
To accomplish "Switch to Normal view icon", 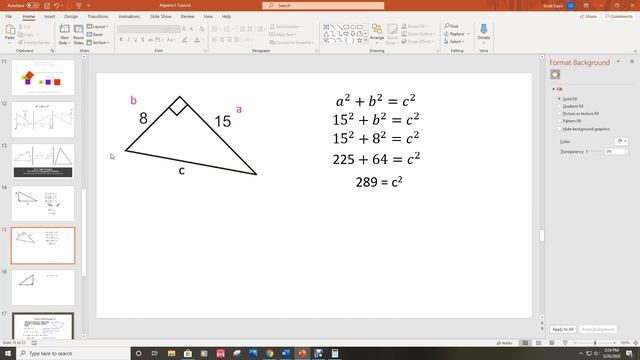I will 526,343.
